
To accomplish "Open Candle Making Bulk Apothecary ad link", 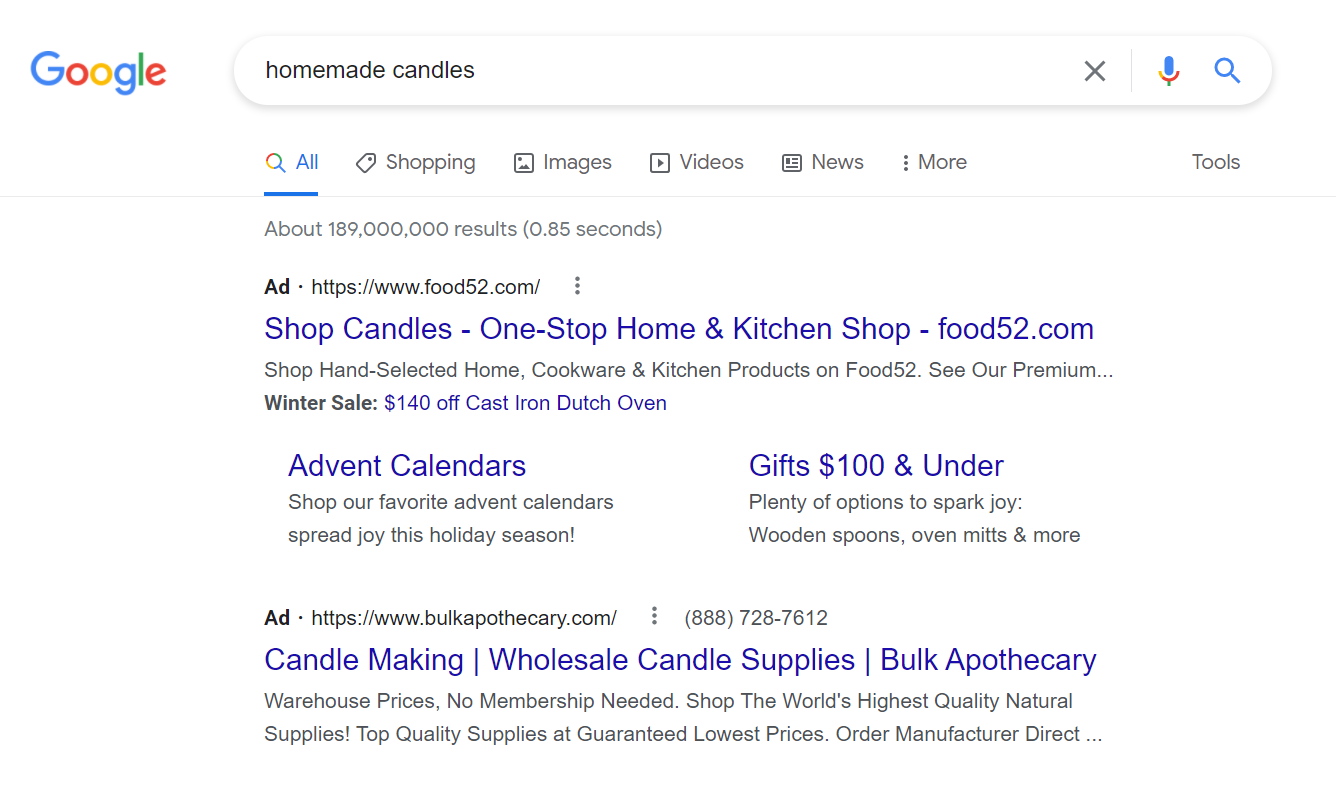I will click(x=680, y=660).
